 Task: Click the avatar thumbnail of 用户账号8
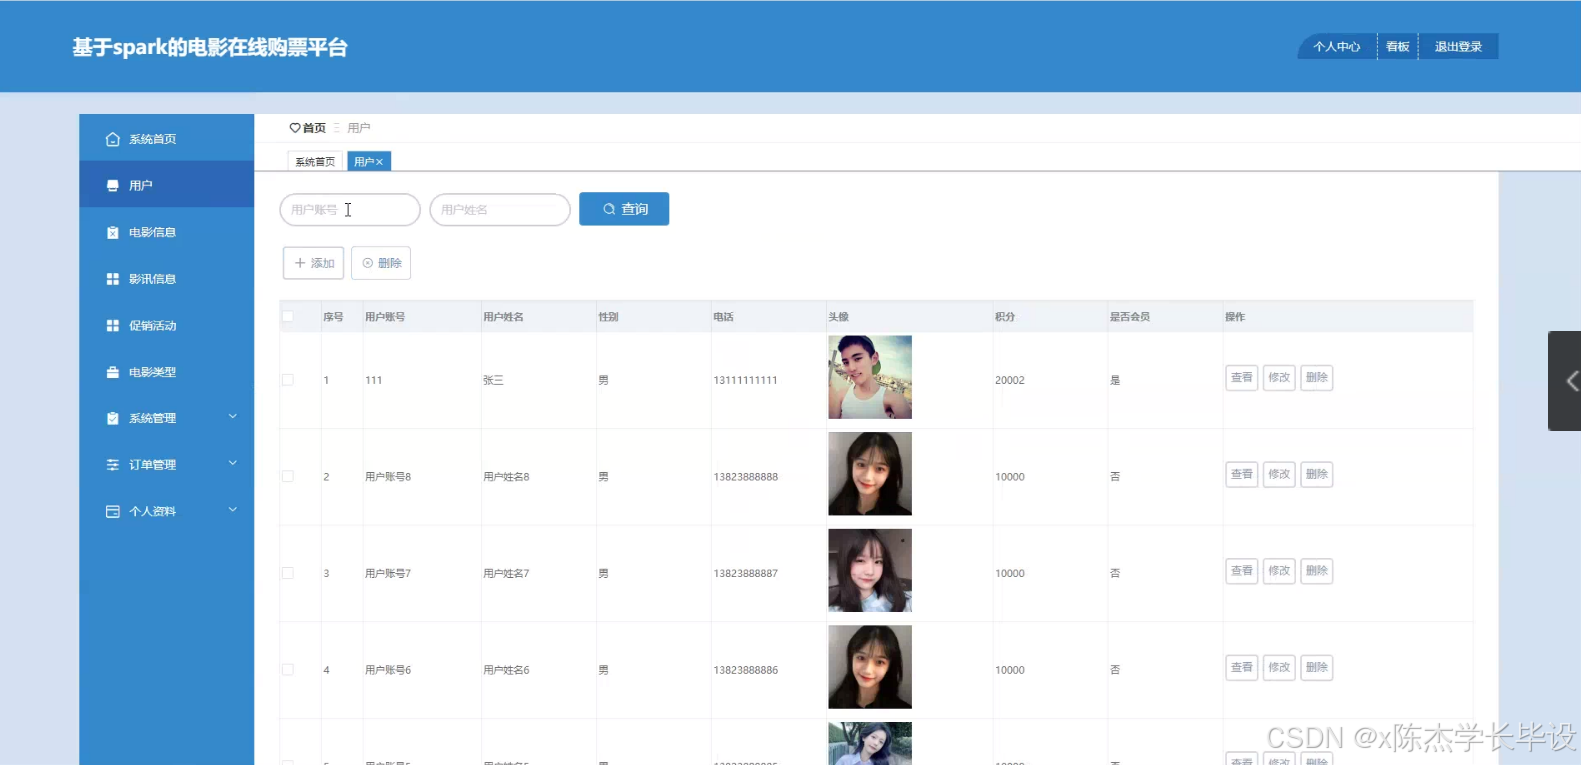(870, 474)
